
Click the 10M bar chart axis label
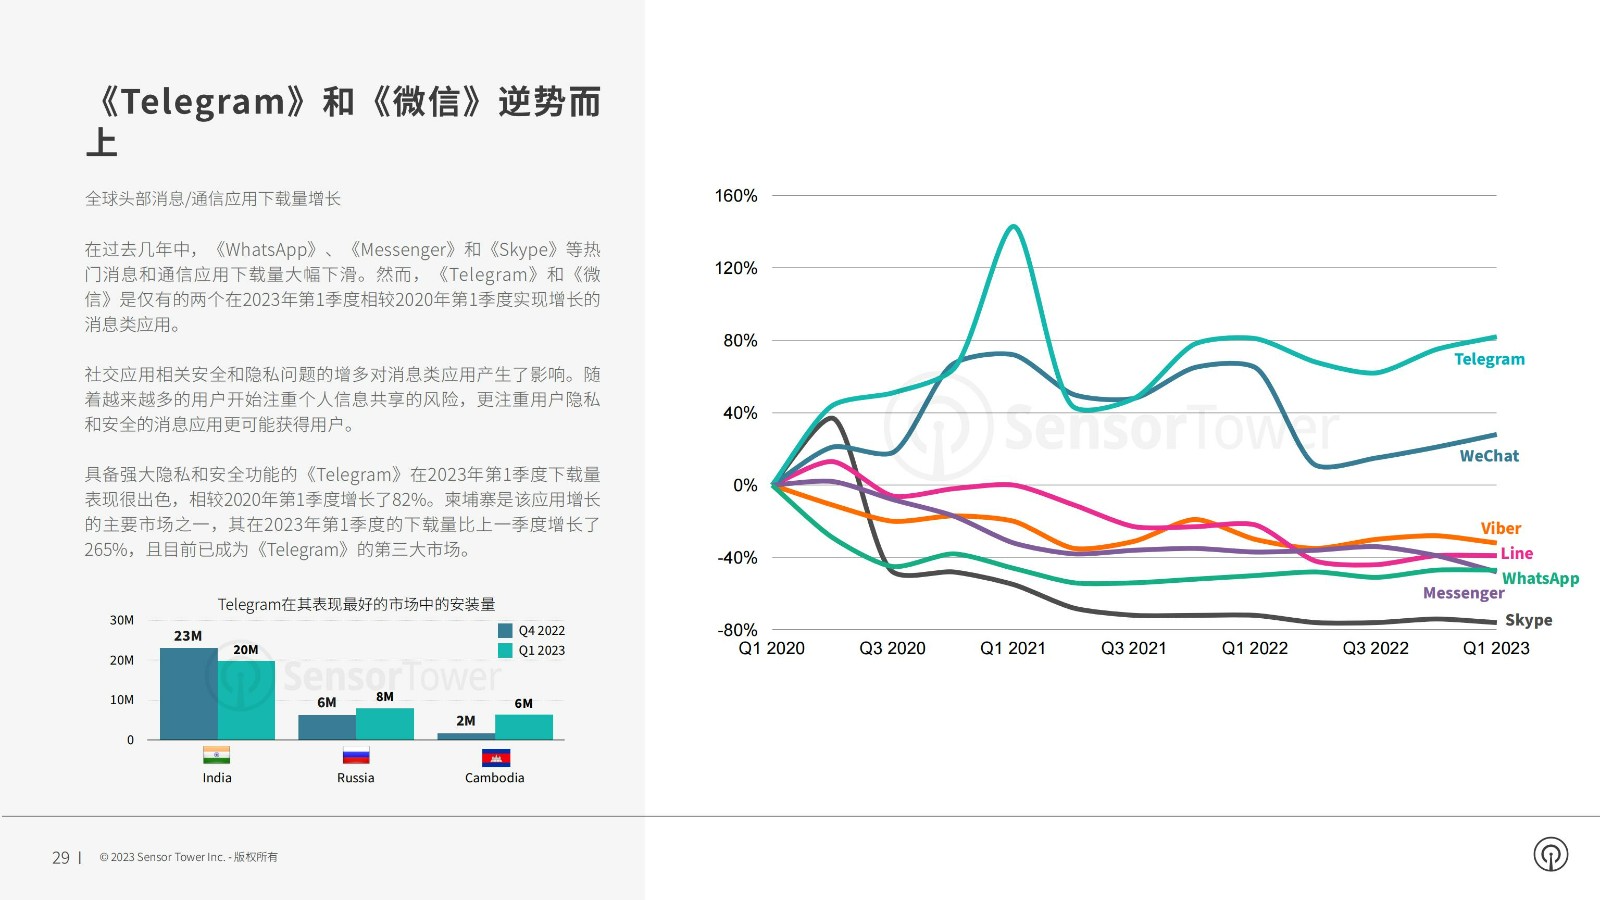(122, 700)
